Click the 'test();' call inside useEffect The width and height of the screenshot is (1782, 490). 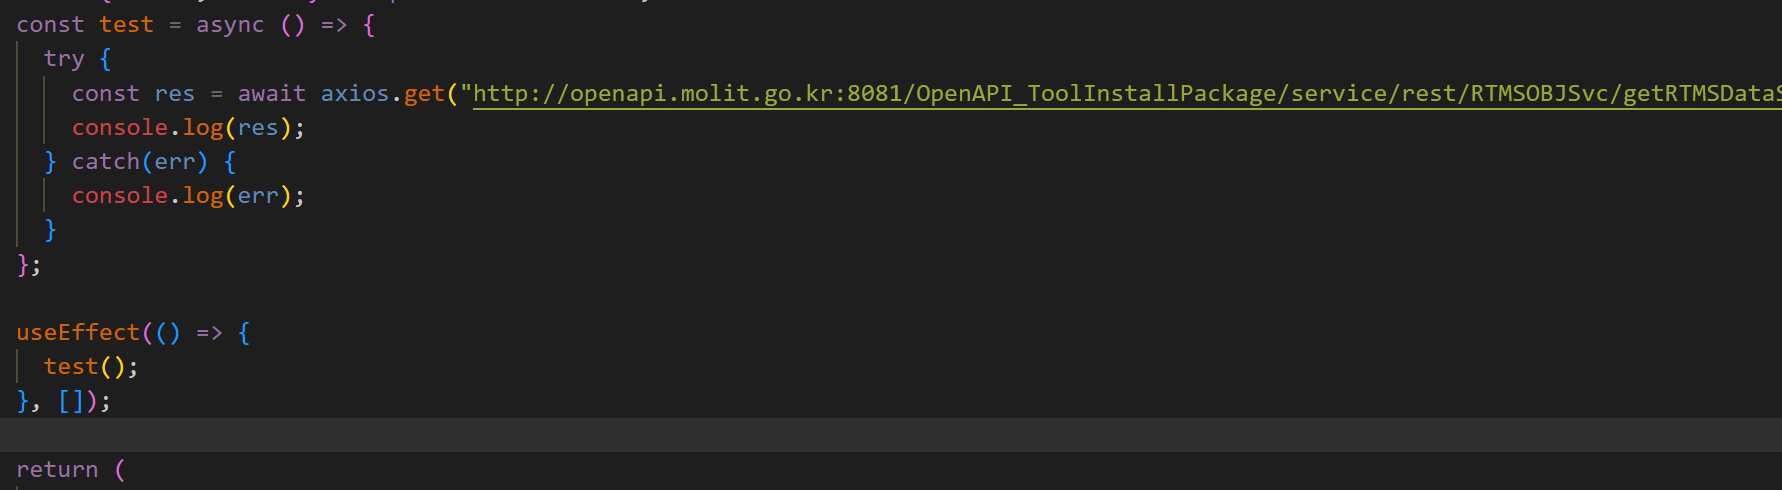pos(91,367)
